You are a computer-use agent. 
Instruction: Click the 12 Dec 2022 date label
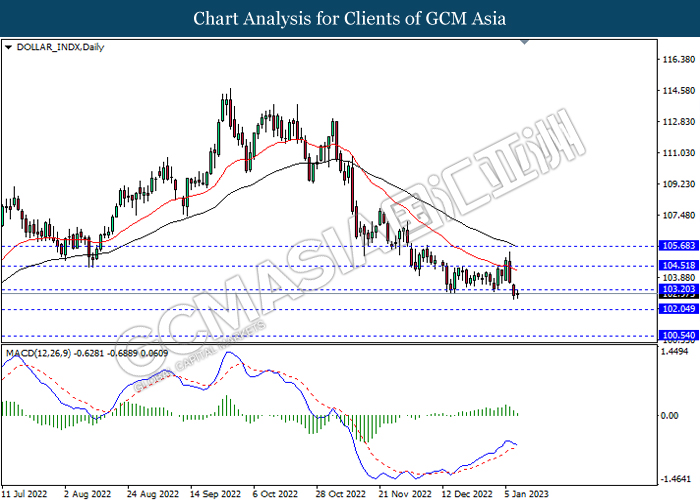pos(467,494)
